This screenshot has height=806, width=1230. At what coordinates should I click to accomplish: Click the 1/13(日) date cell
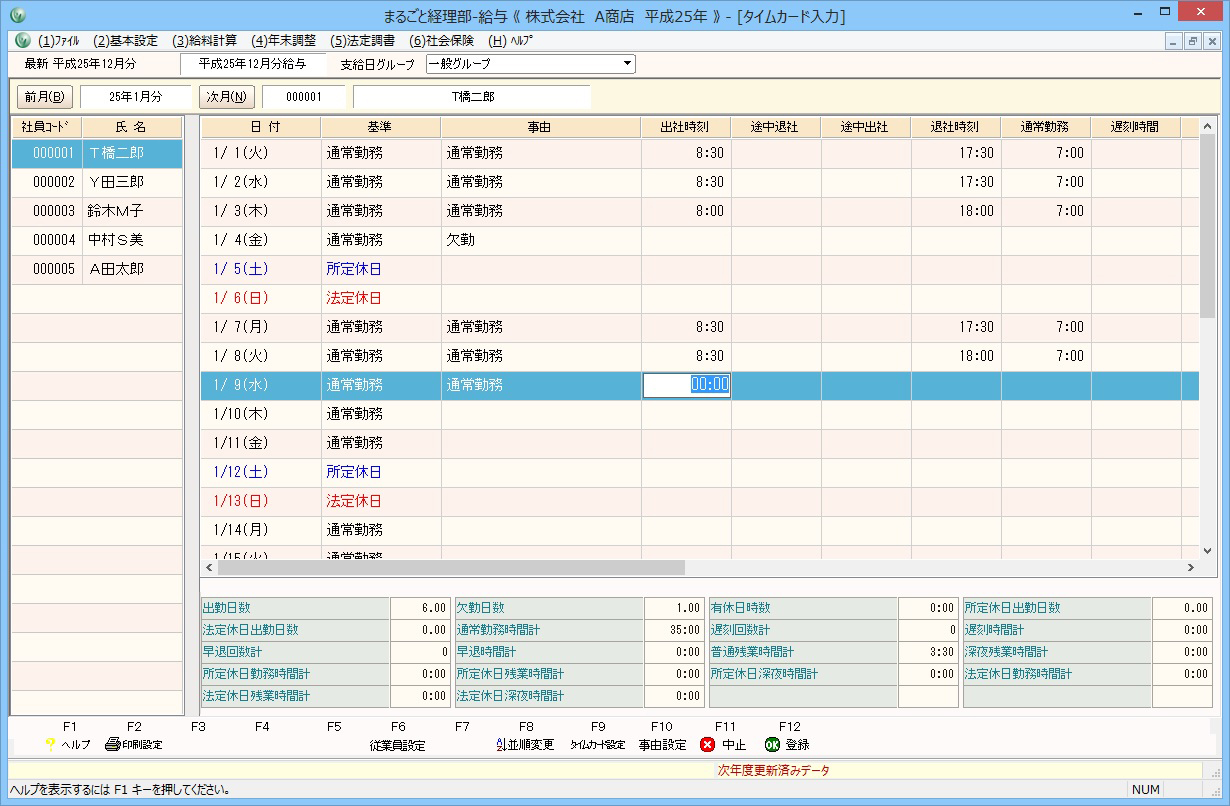pos(261,501)
